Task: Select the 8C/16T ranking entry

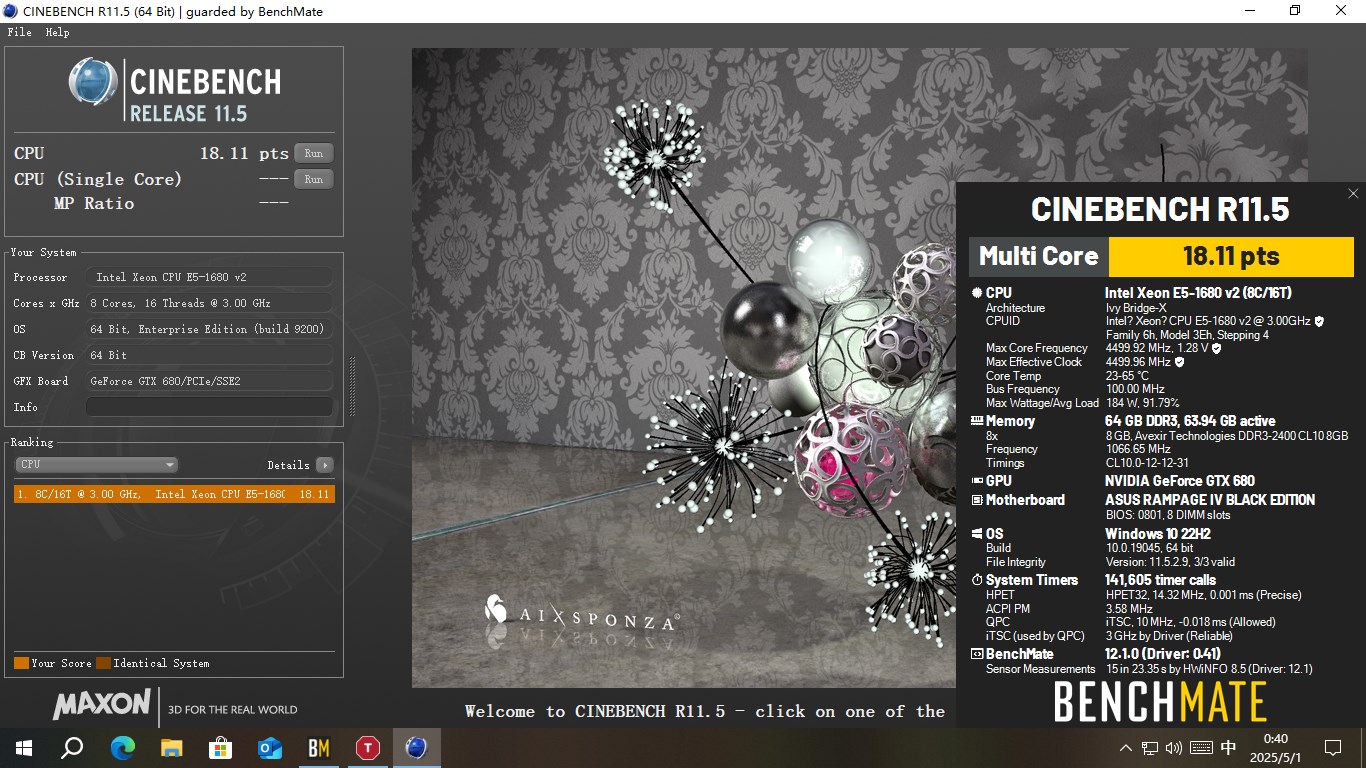Action: (x=174, y=494)
